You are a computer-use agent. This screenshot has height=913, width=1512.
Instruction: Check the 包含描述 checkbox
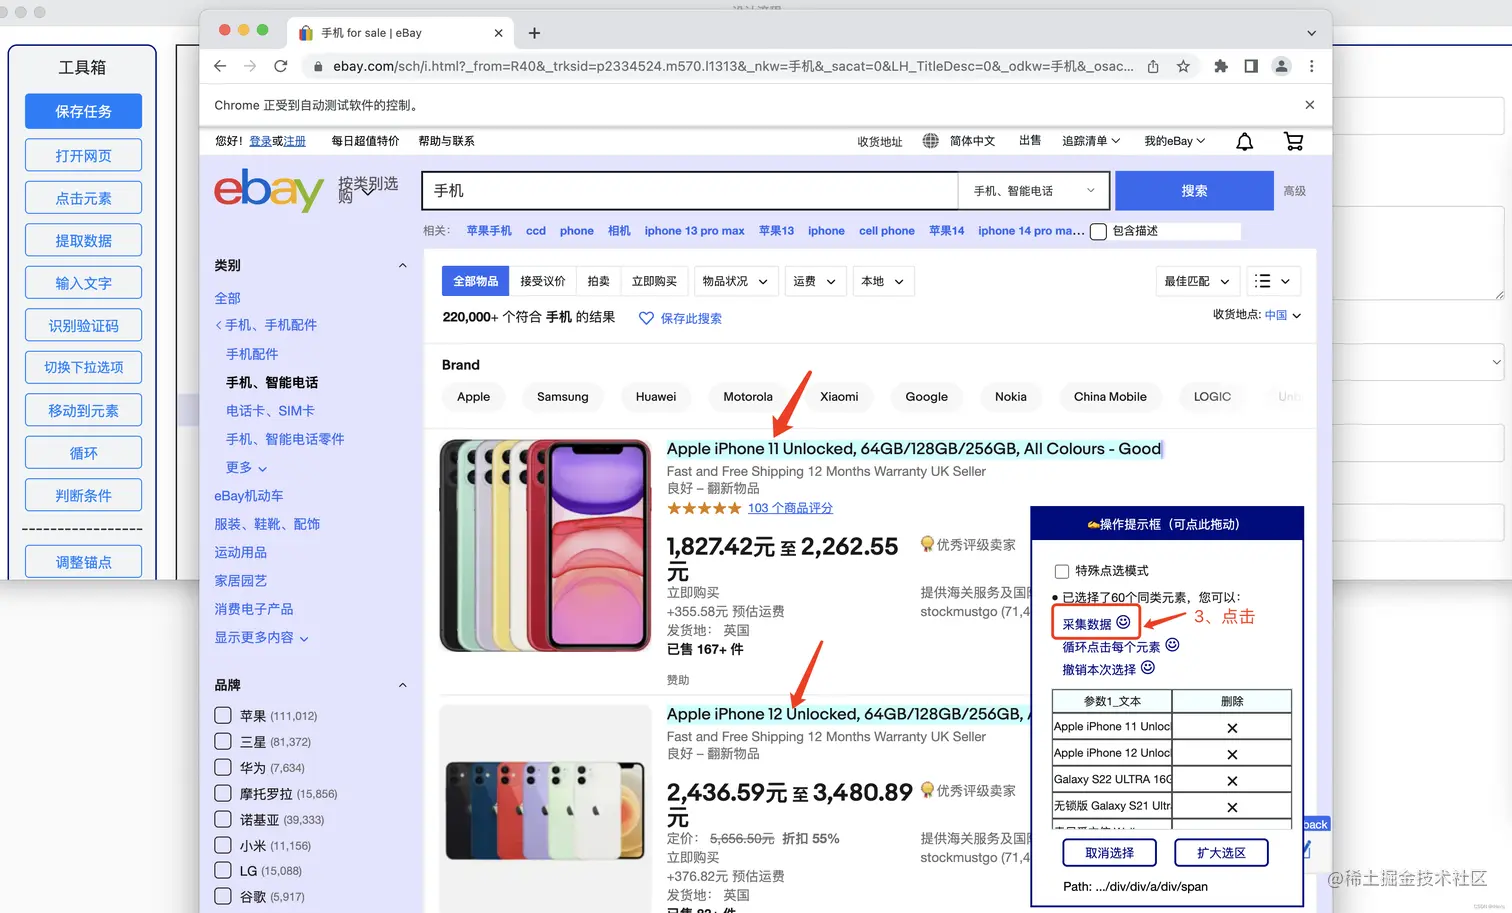coord(1097,231)
